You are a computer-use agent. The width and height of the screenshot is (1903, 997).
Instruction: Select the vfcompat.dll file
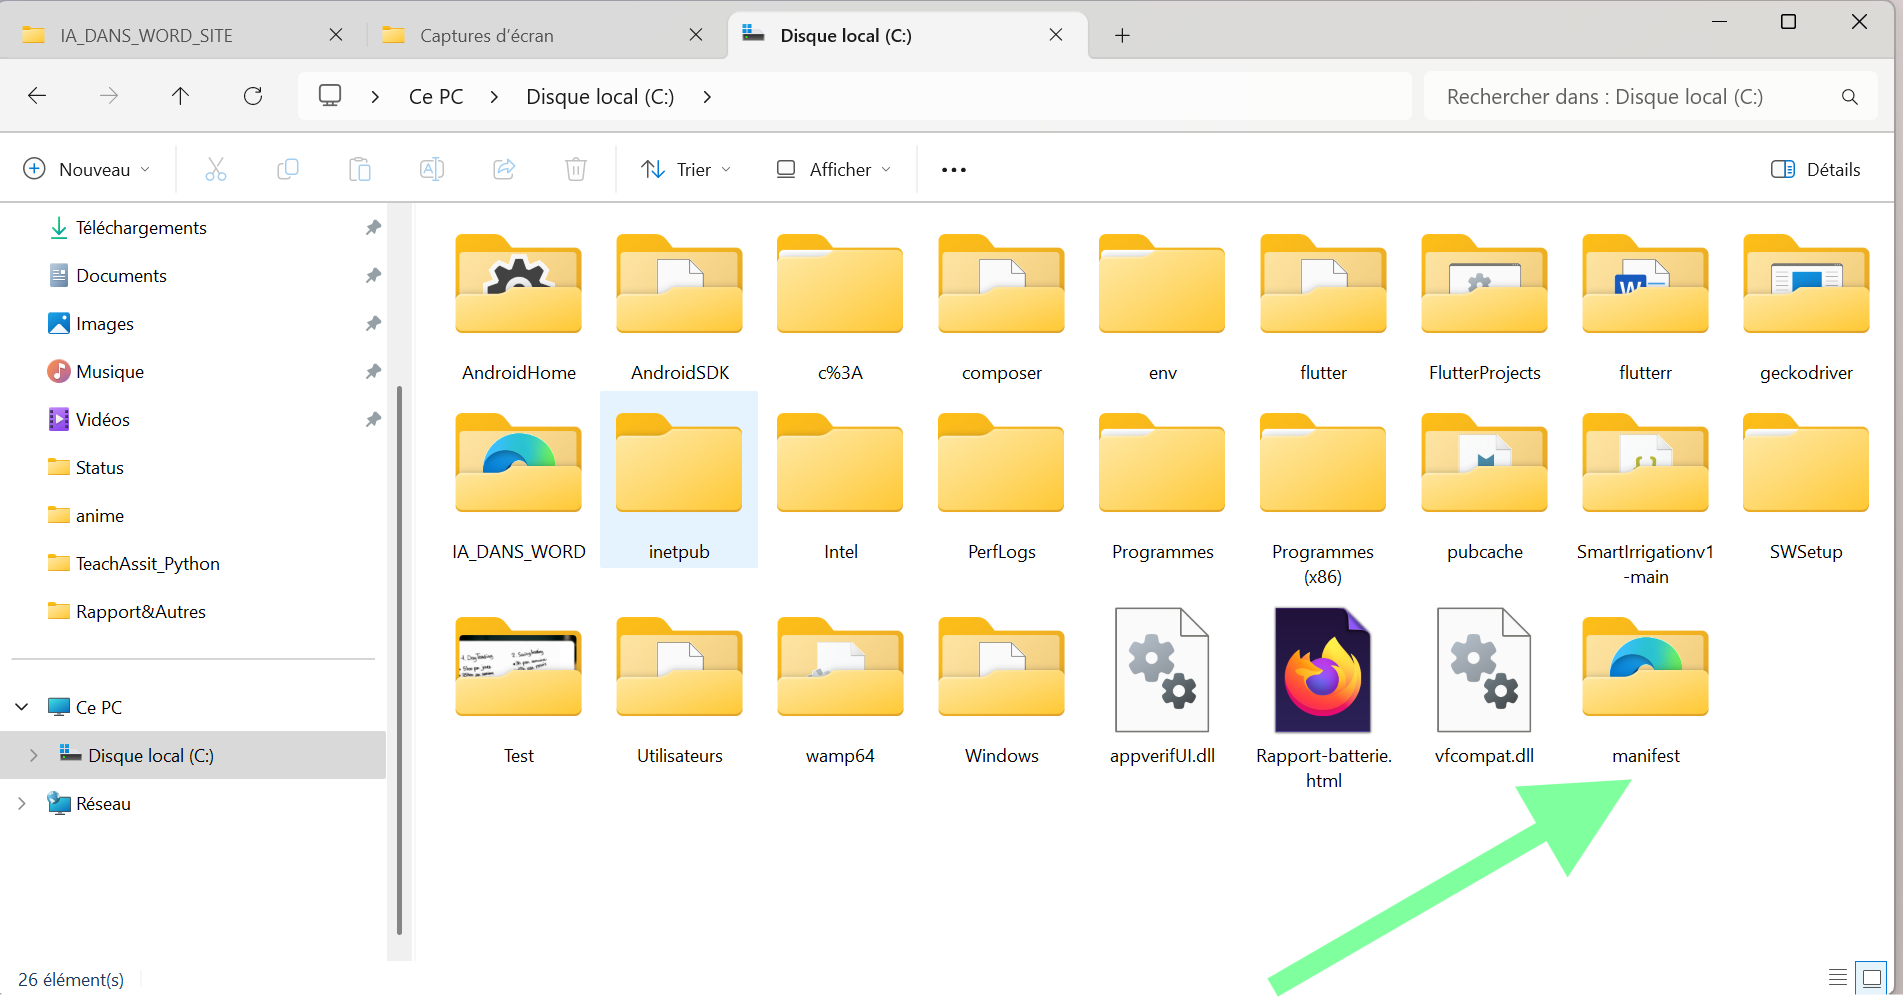[x=1484, y=686]
